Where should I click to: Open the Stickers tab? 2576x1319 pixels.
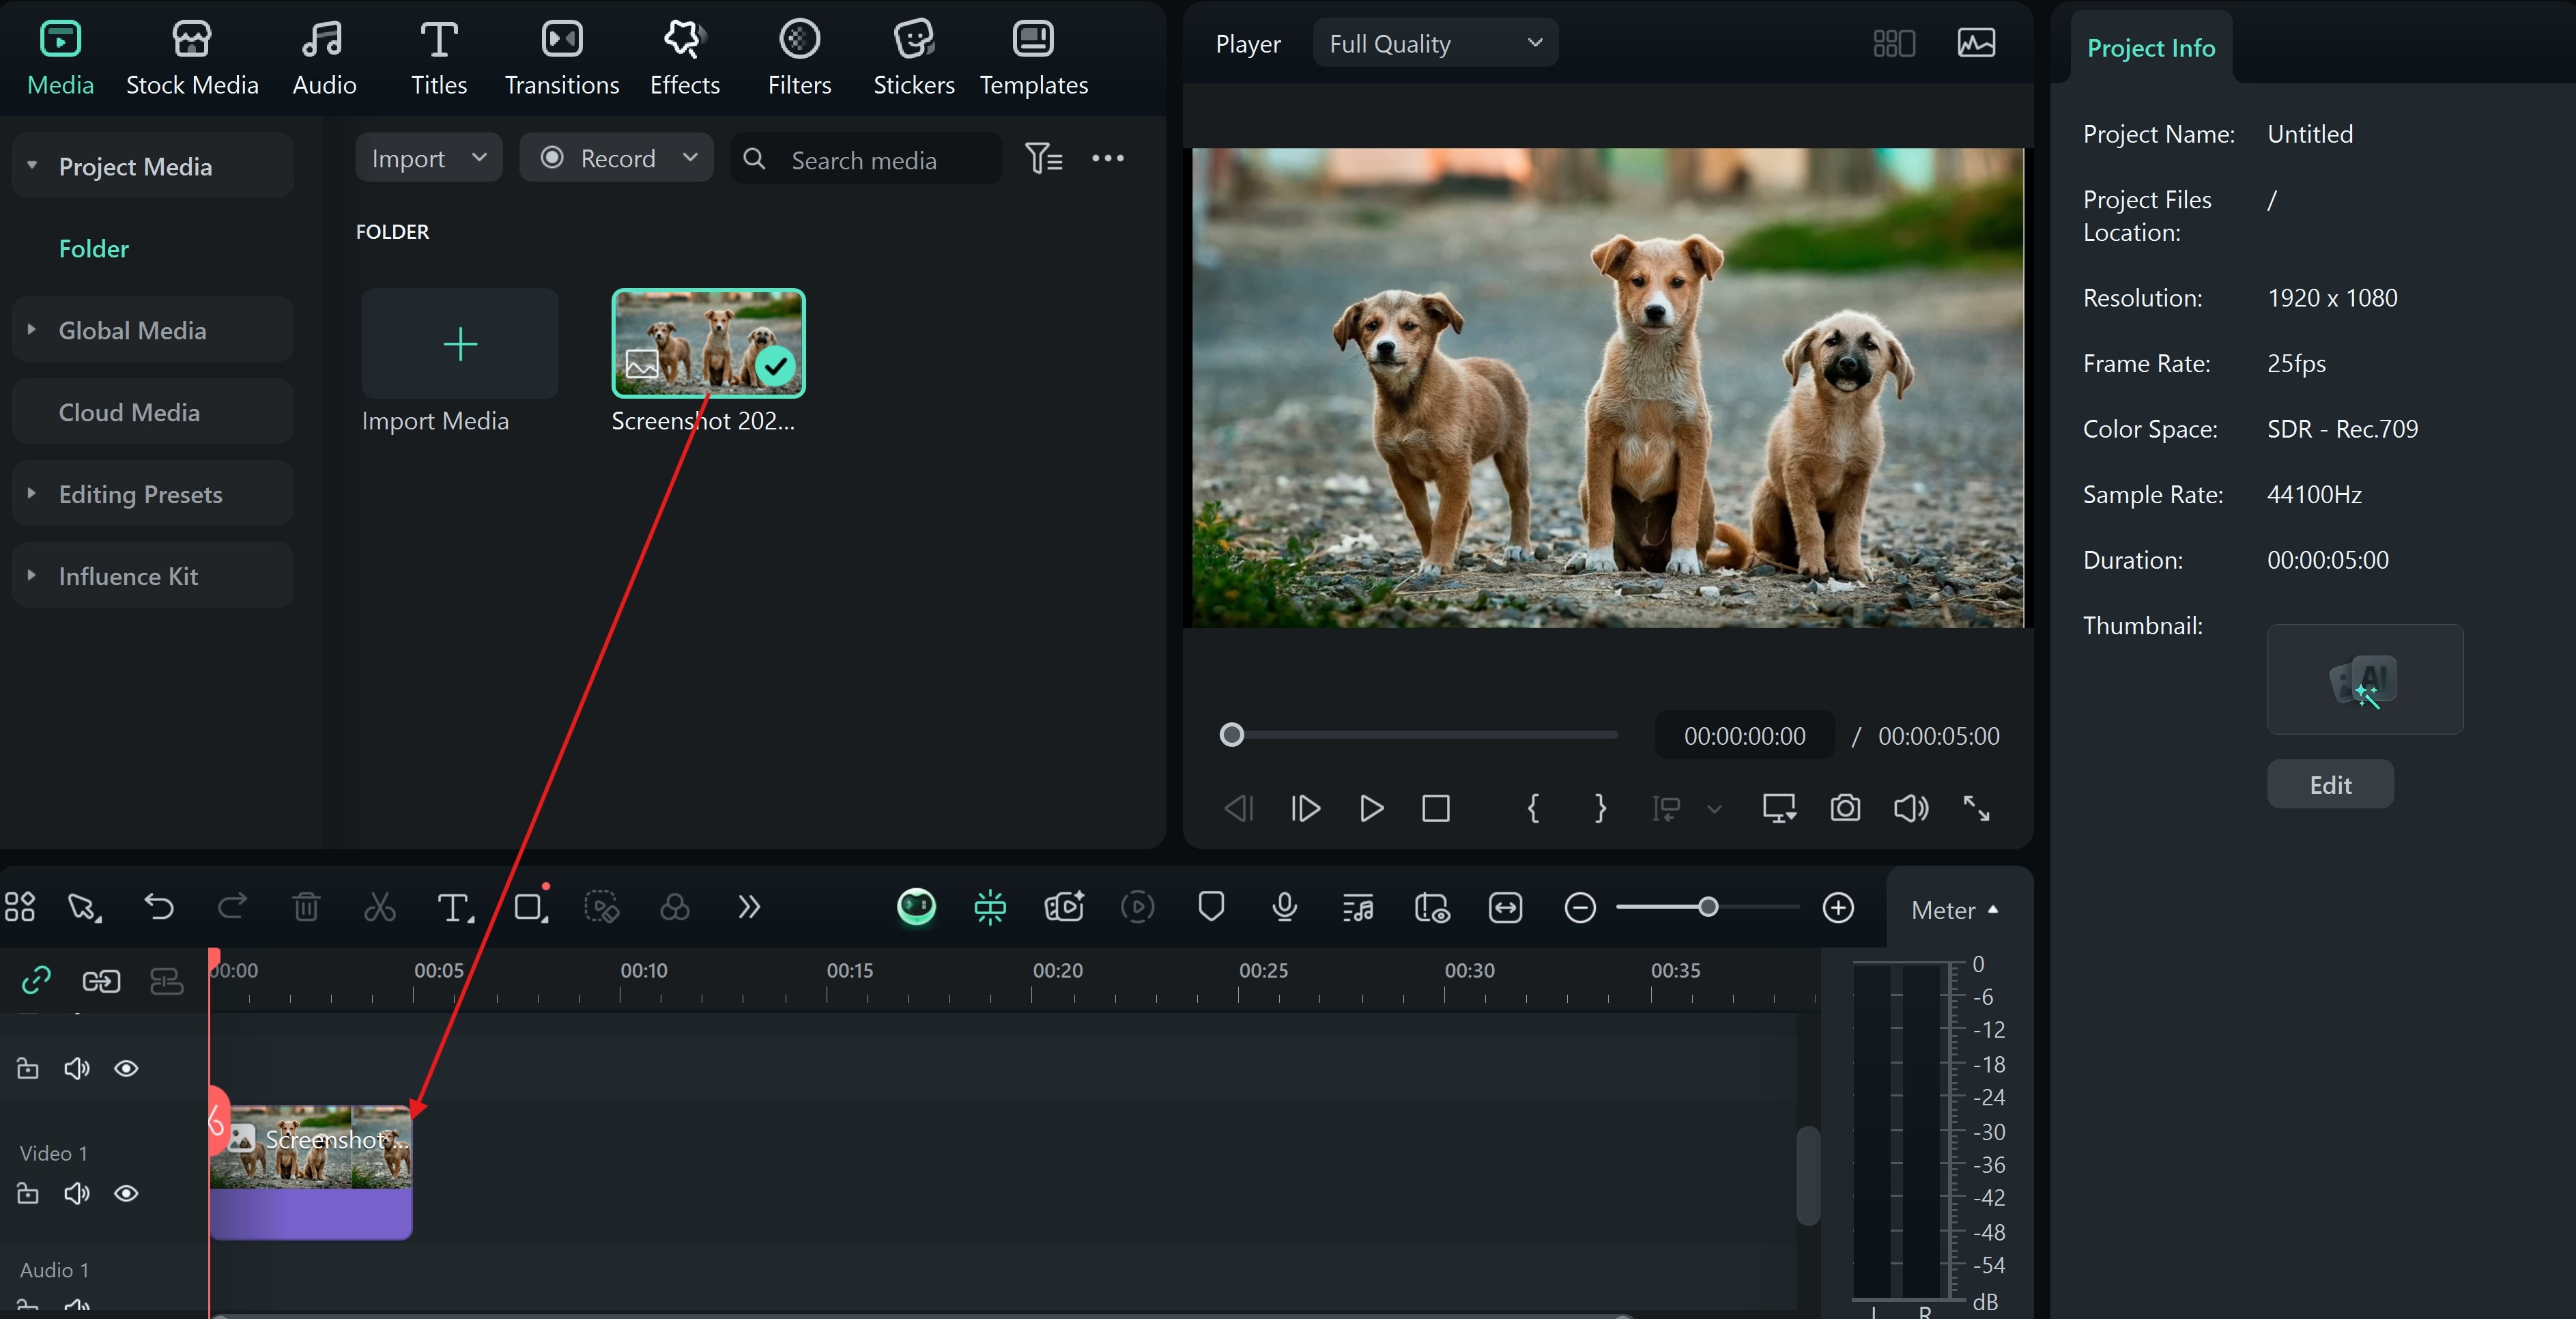coord(914,58)
